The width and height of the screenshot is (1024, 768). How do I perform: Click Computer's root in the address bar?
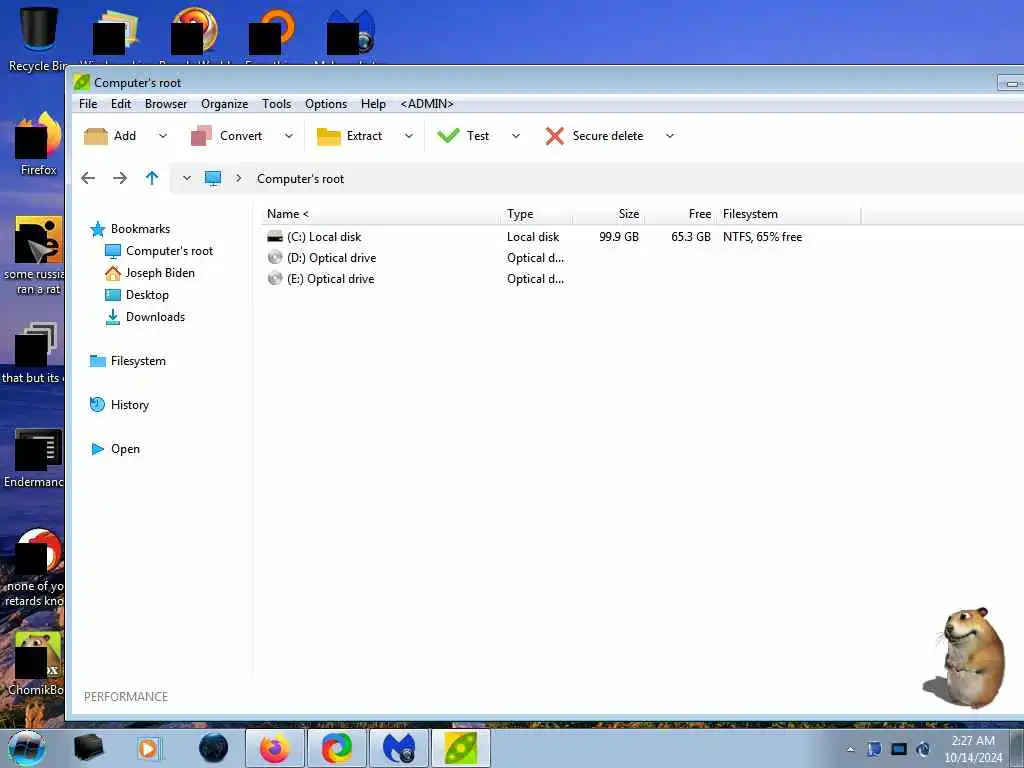(x=300, y=179)
